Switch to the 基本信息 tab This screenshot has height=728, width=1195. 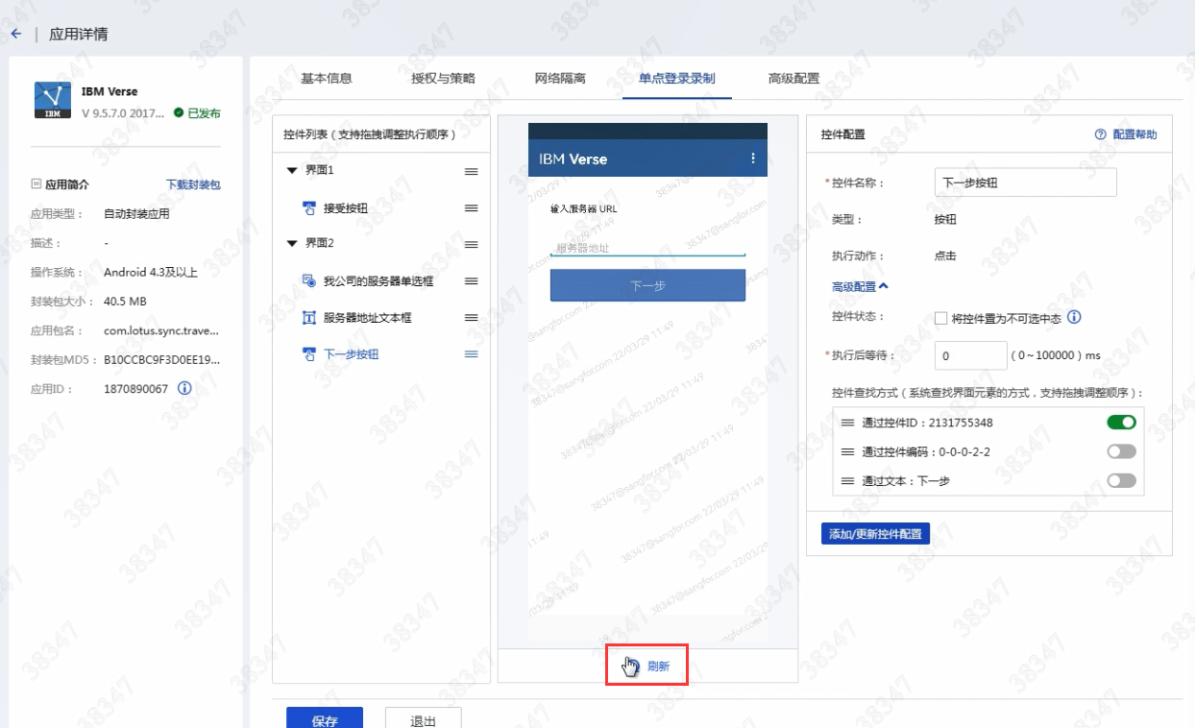coord(326,78)
